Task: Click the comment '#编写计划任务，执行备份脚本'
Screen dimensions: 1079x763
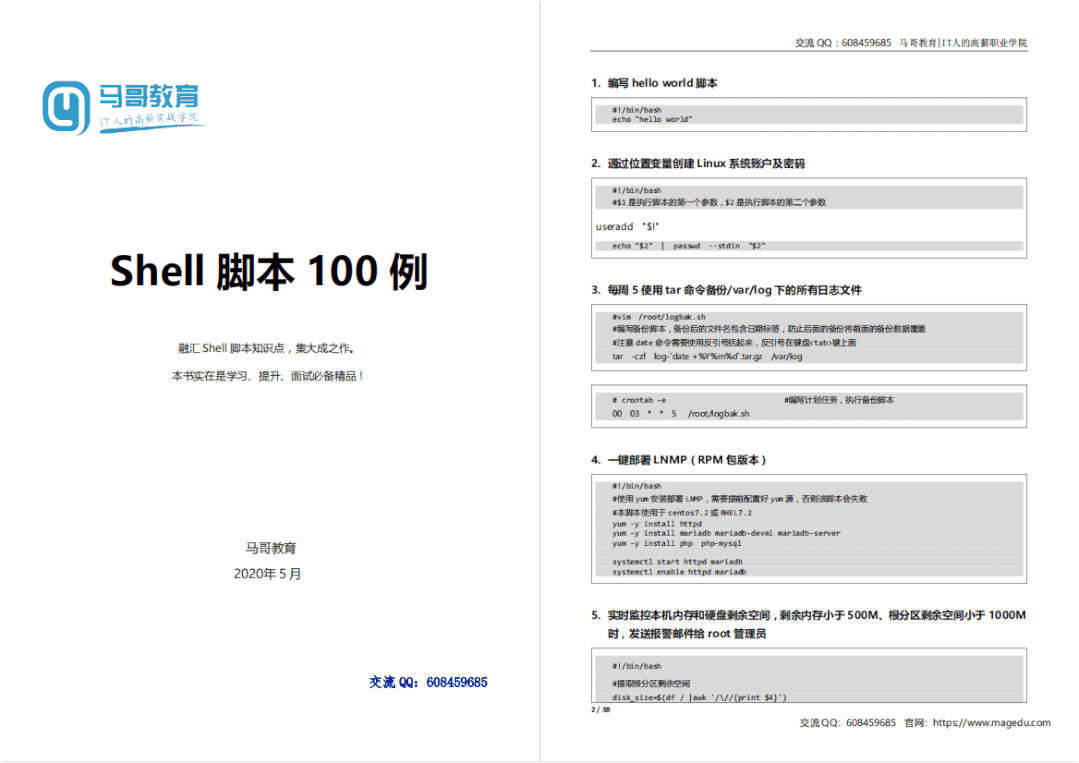Action: click(x=839, y=400)
